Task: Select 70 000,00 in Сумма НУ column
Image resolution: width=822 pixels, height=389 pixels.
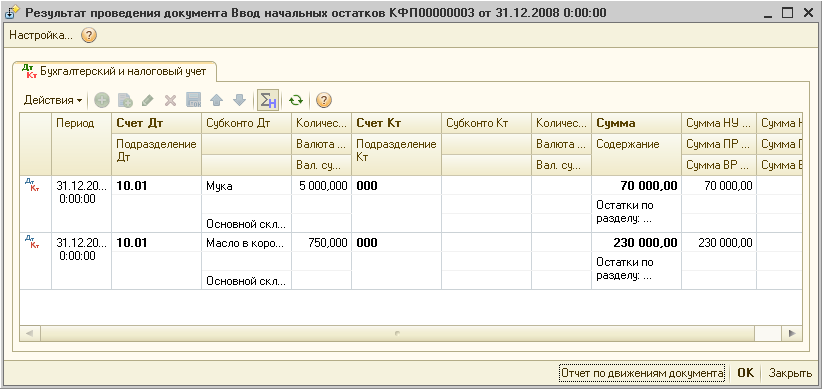Action: pos(719,186)
